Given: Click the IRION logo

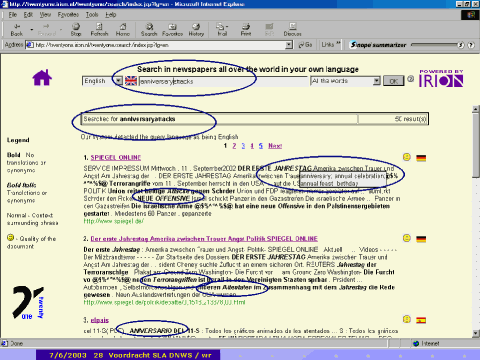Looking at the screenshot, I should click(441, 78).
